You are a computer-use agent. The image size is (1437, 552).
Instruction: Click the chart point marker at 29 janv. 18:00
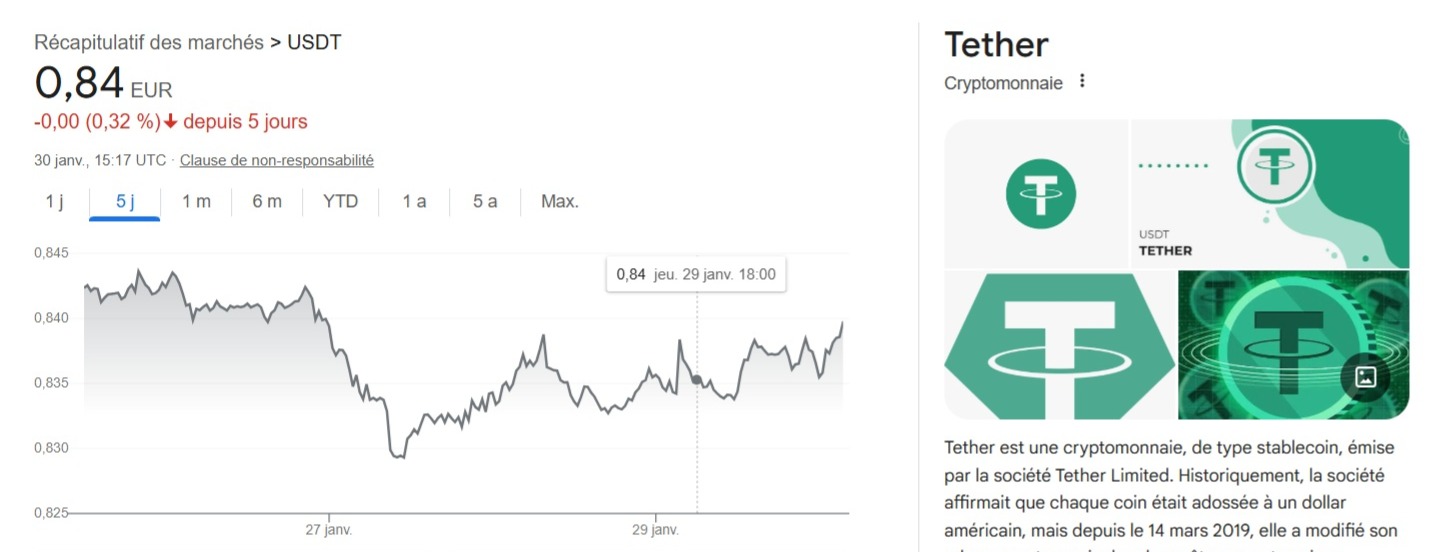[697, 379]
